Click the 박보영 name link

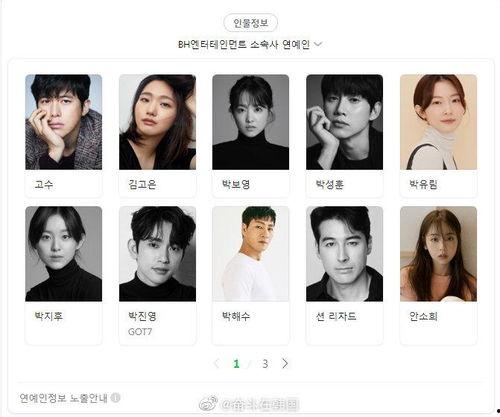[236, 184]
